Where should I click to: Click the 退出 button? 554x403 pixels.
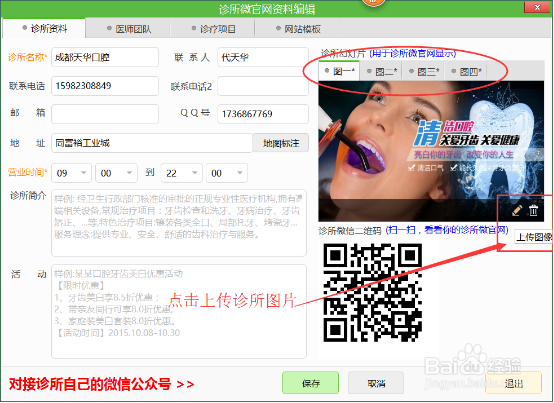coord(513,383)
